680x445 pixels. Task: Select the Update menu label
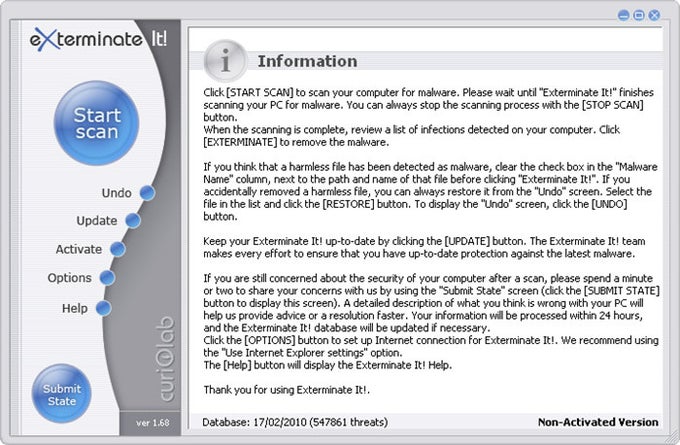tap(97, 221)
